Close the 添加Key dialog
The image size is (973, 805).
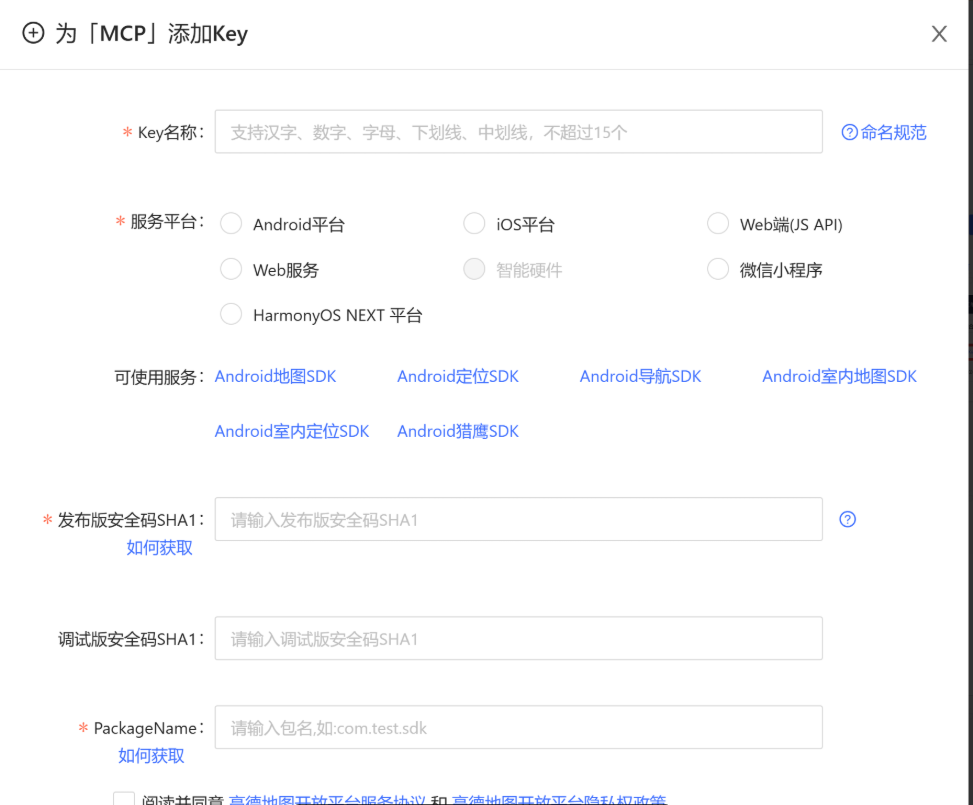[938, 33]
